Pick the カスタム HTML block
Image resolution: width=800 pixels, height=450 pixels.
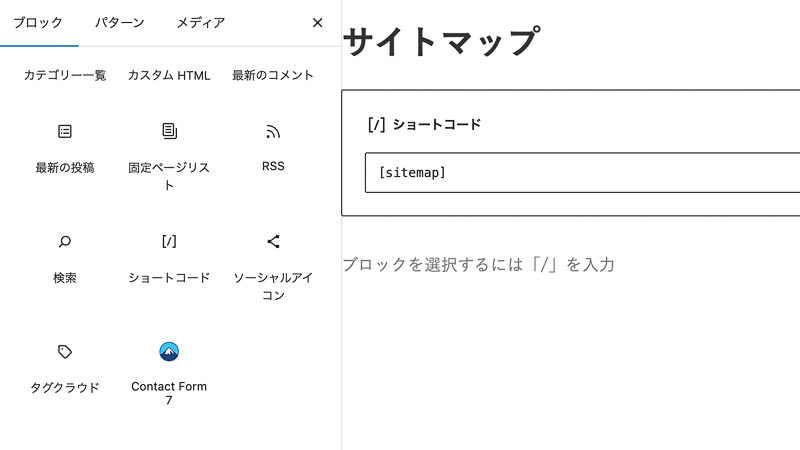pyautogui.click(x=169, y=75)
